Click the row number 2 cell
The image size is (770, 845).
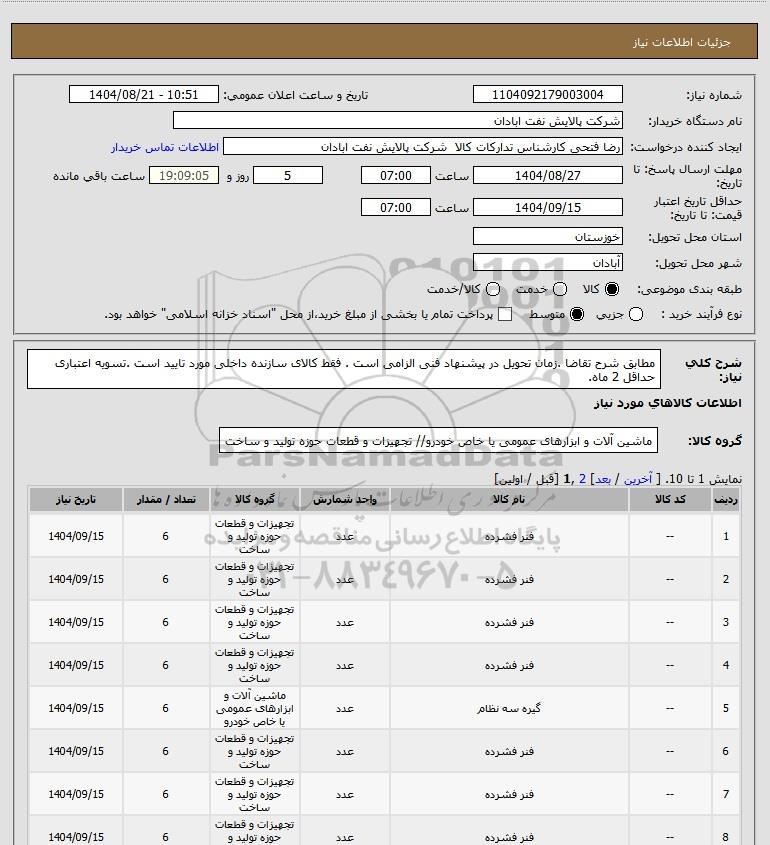click(x=726, y=579)
